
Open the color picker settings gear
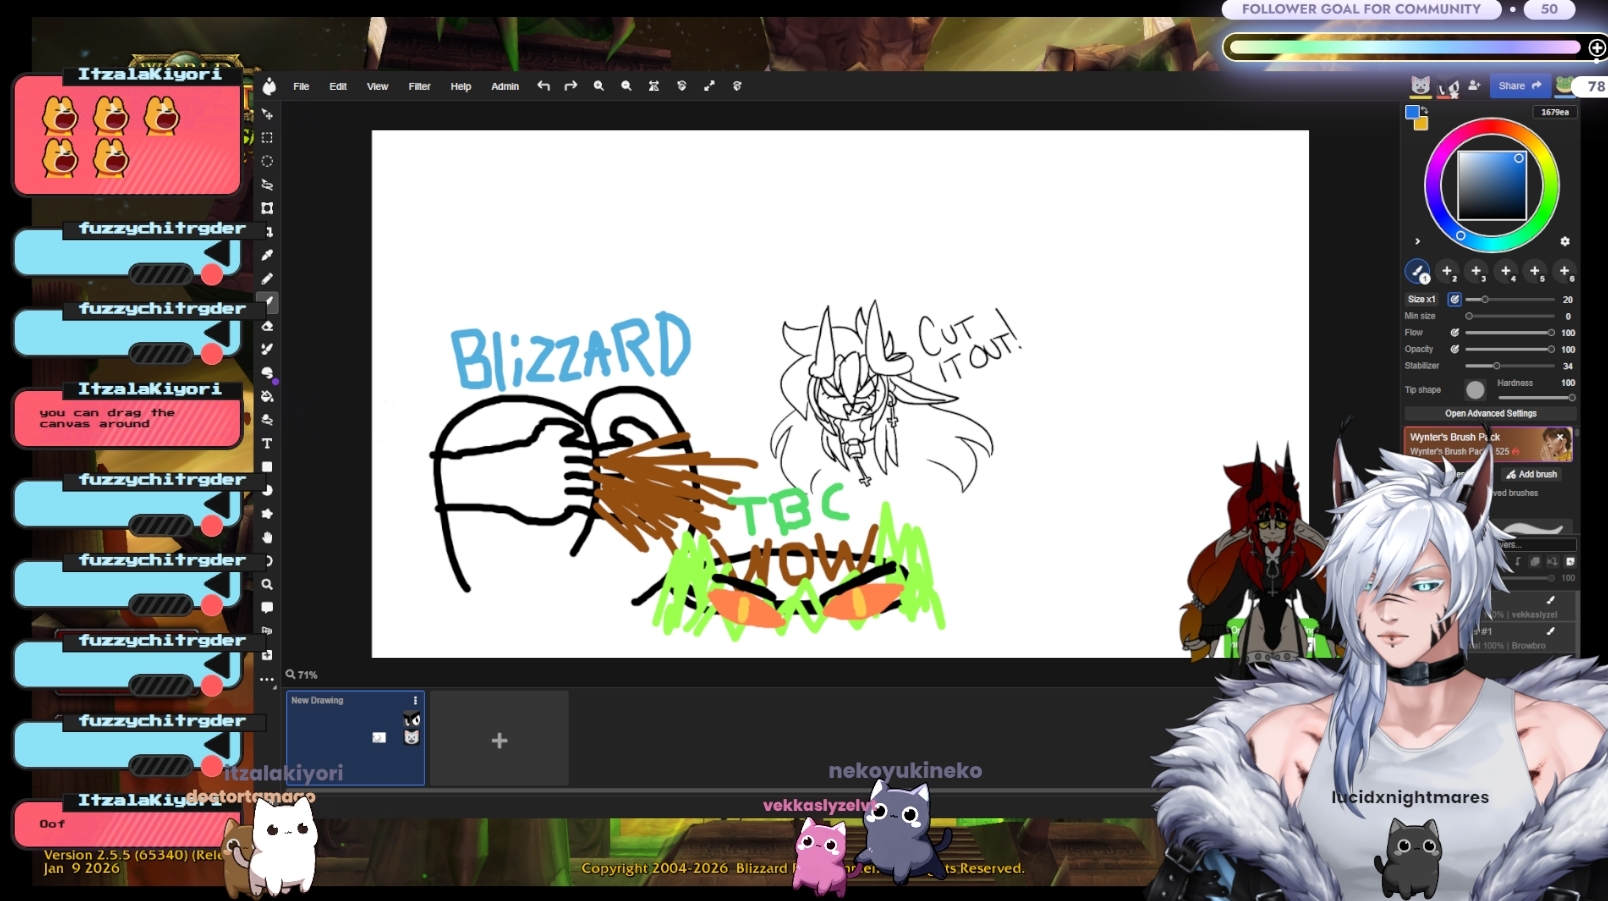point(1565,241)
